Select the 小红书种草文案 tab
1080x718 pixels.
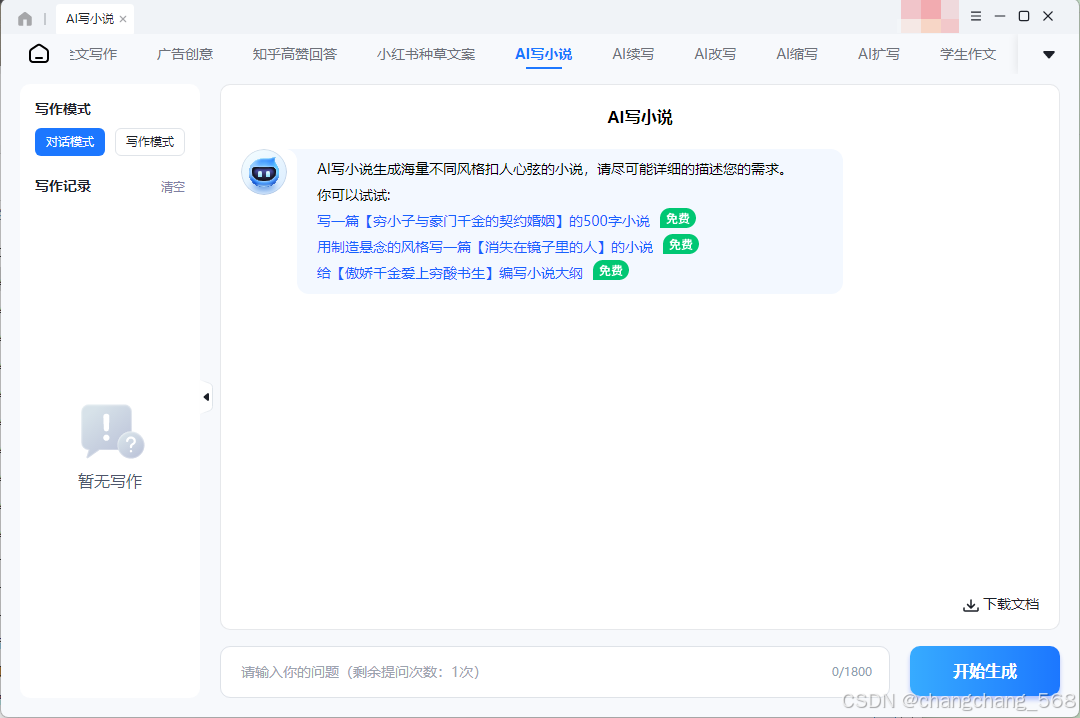coord(426,54)
